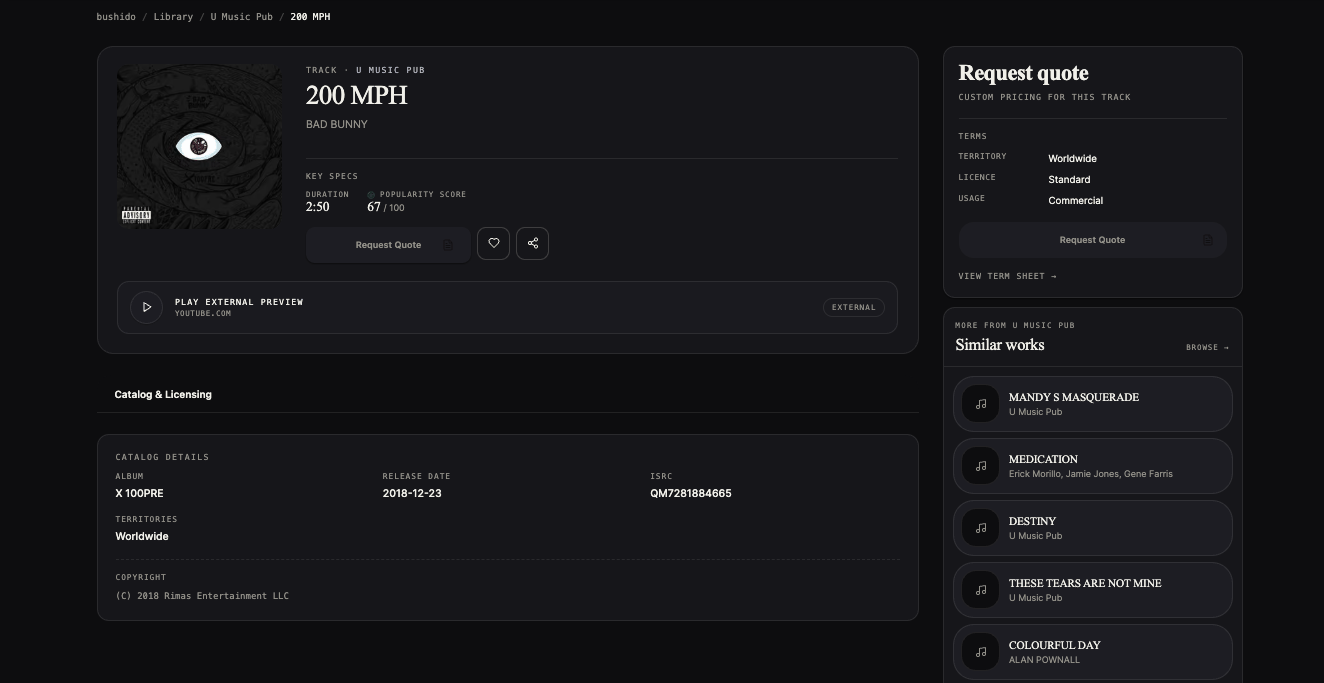Click the document icon in sidebar Request Quote button
1324x683 pixels.
[1208, 240]
